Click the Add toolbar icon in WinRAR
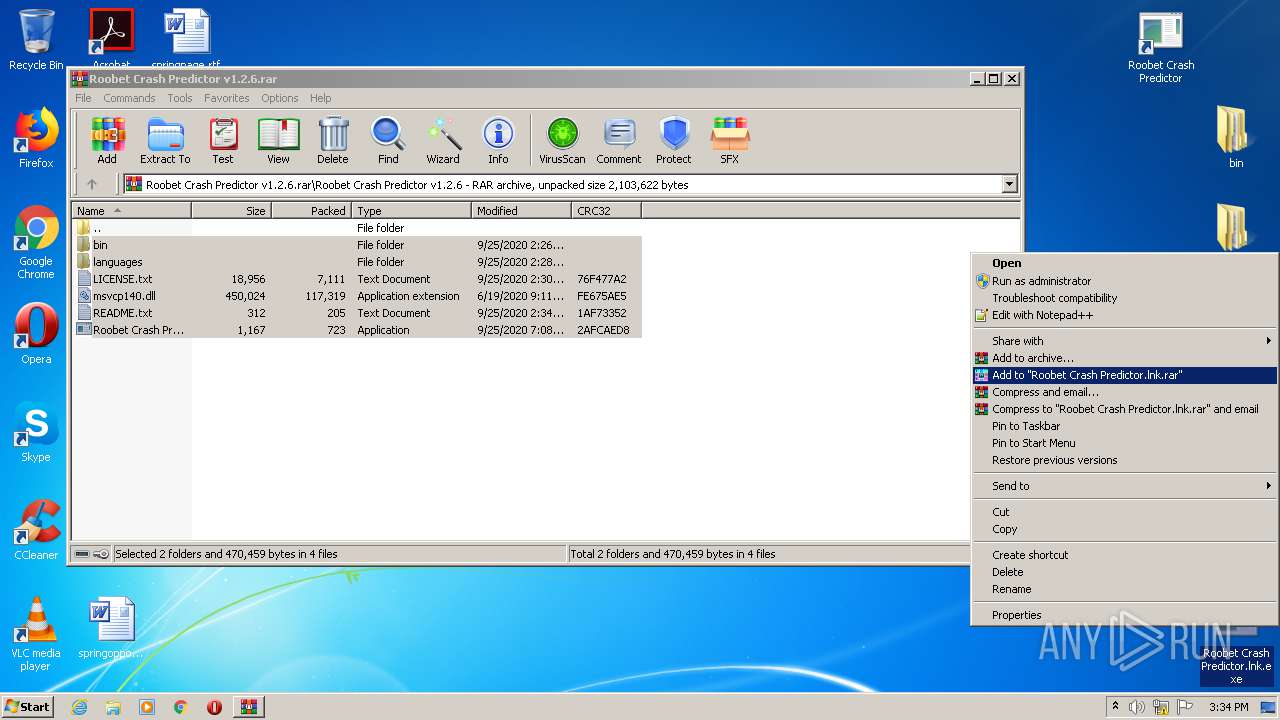Image resolution: width=1280 pixels, height=720 pixels. click(x=107, y=141)
